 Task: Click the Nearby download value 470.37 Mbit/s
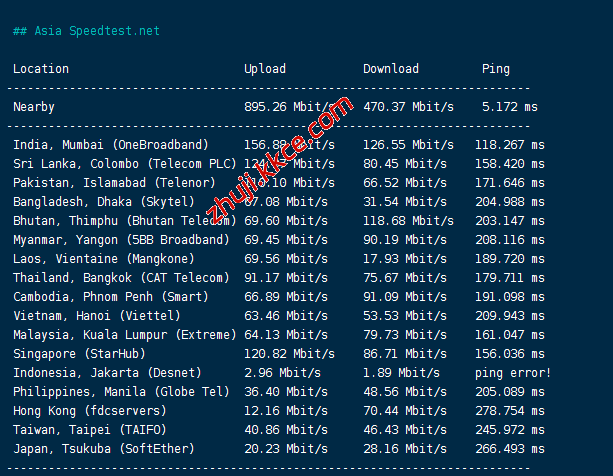tap(408, 107)
